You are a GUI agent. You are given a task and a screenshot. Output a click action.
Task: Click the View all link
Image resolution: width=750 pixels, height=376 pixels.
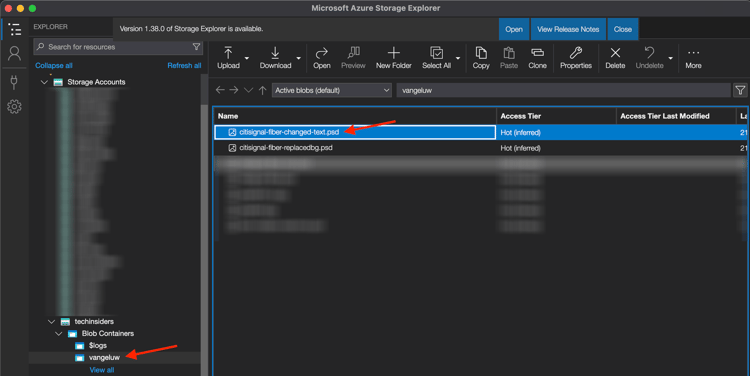click(102, 370)
